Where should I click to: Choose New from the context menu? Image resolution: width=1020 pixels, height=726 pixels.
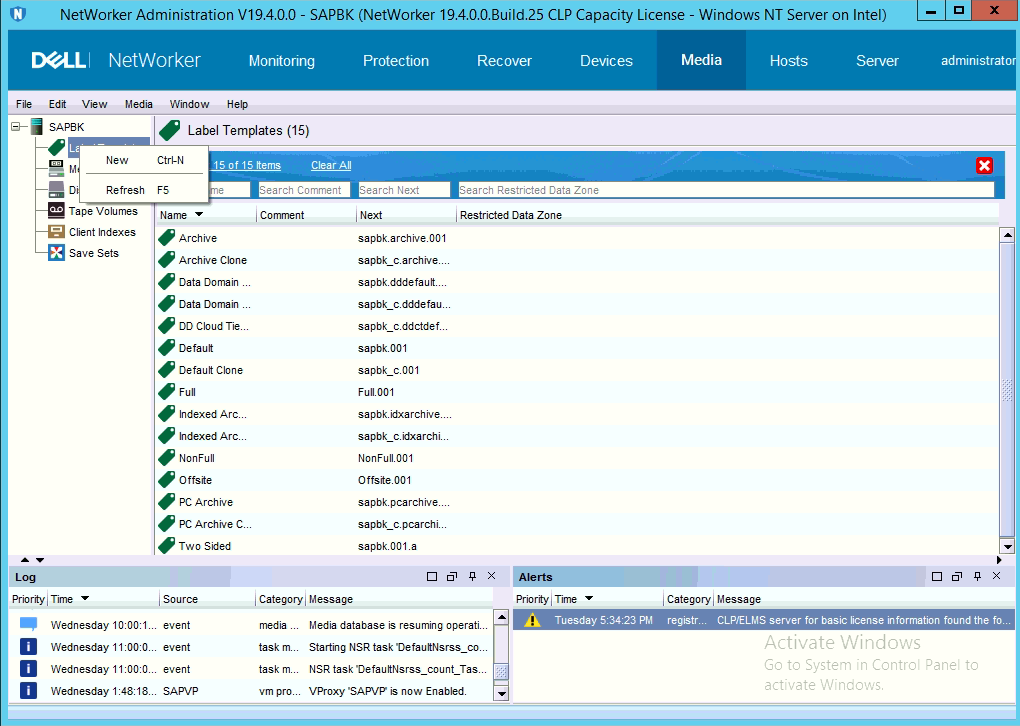117,160
